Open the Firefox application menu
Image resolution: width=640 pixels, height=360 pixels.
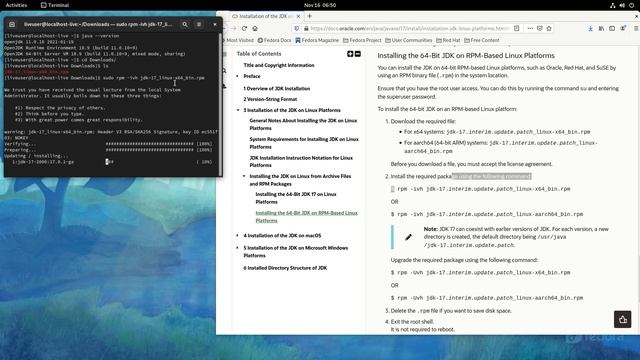pos(636,29)
